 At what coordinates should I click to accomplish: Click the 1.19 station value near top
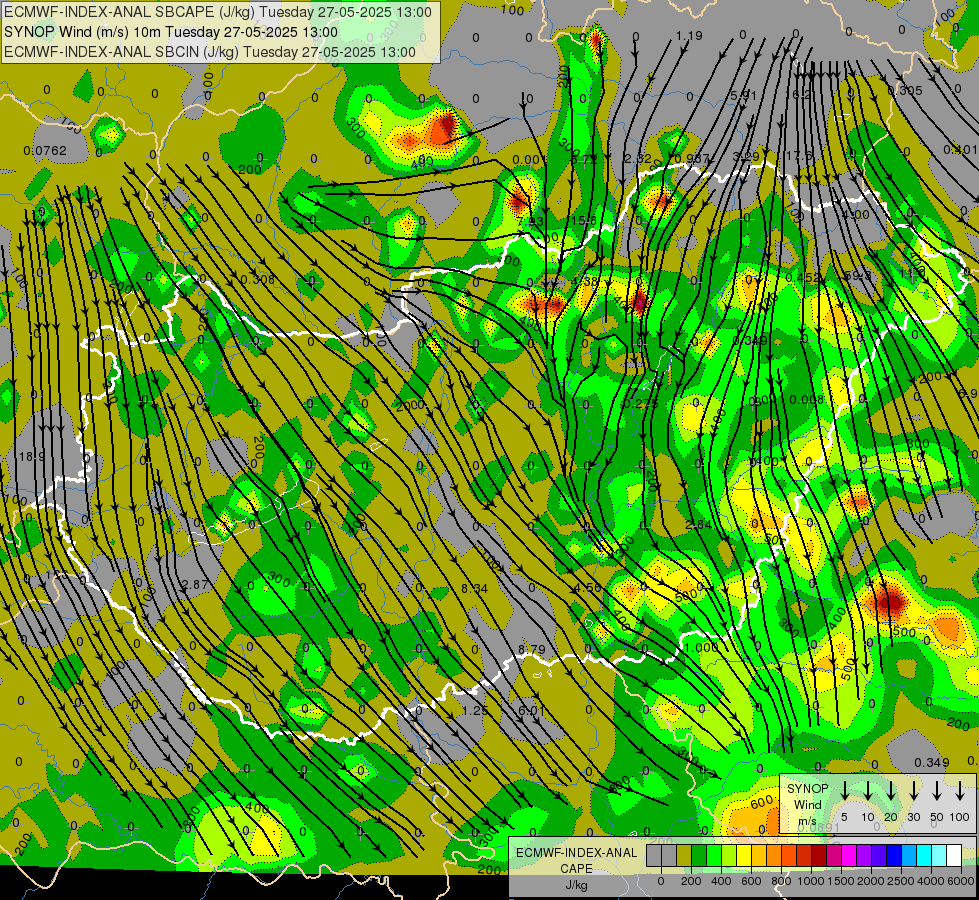(689, 36)
